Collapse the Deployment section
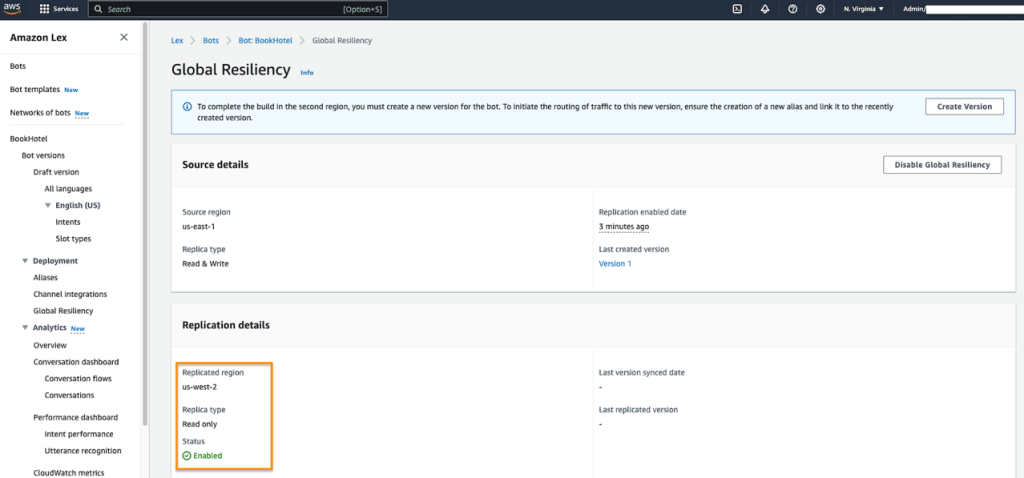The height and width of the screenshot is (478, 1024). tap(25, 261)
